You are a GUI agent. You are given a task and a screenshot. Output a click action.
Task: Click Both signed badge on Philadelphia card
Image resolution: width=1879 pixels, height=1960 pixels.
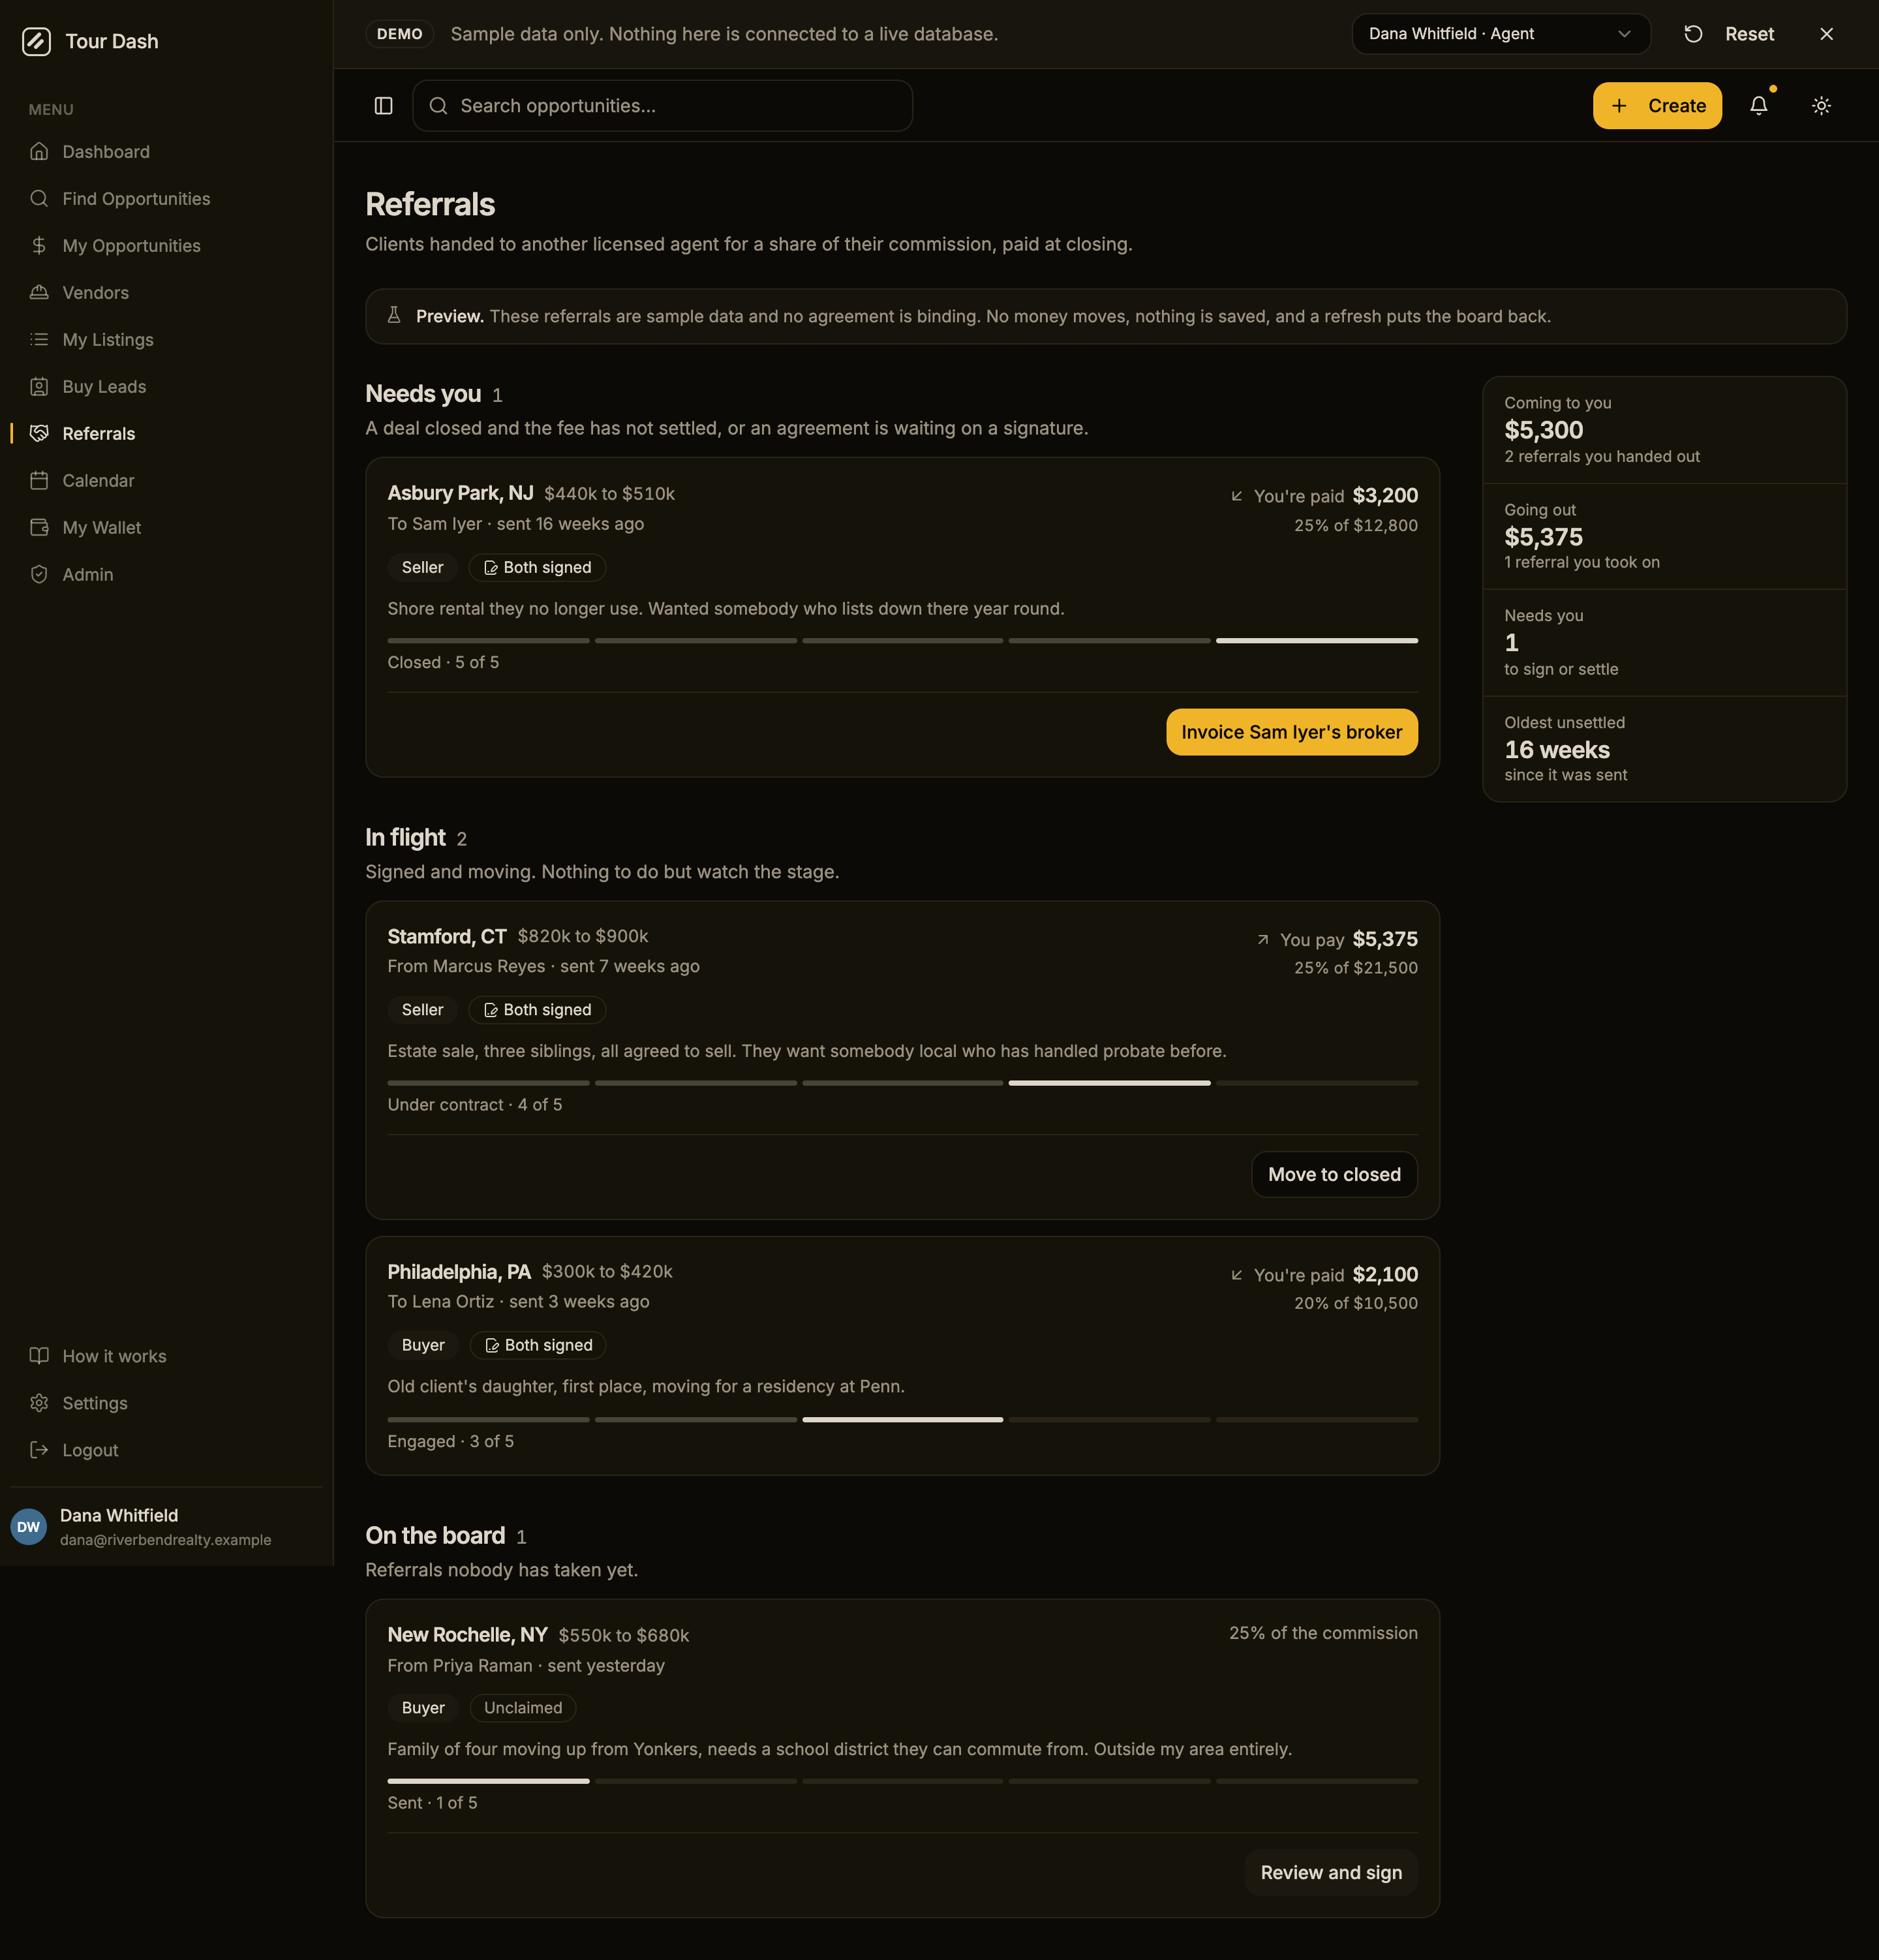[x=538, y=1345]
